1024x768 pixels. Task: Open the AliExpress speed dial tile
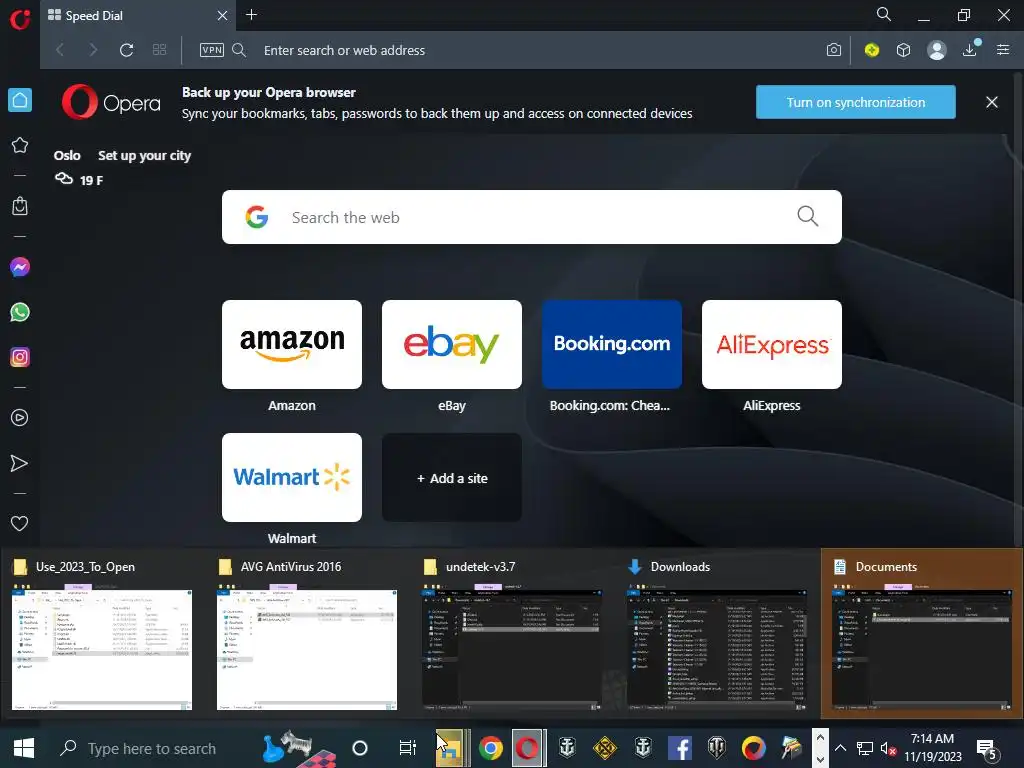pyautogui.click(x=772, y=344)
